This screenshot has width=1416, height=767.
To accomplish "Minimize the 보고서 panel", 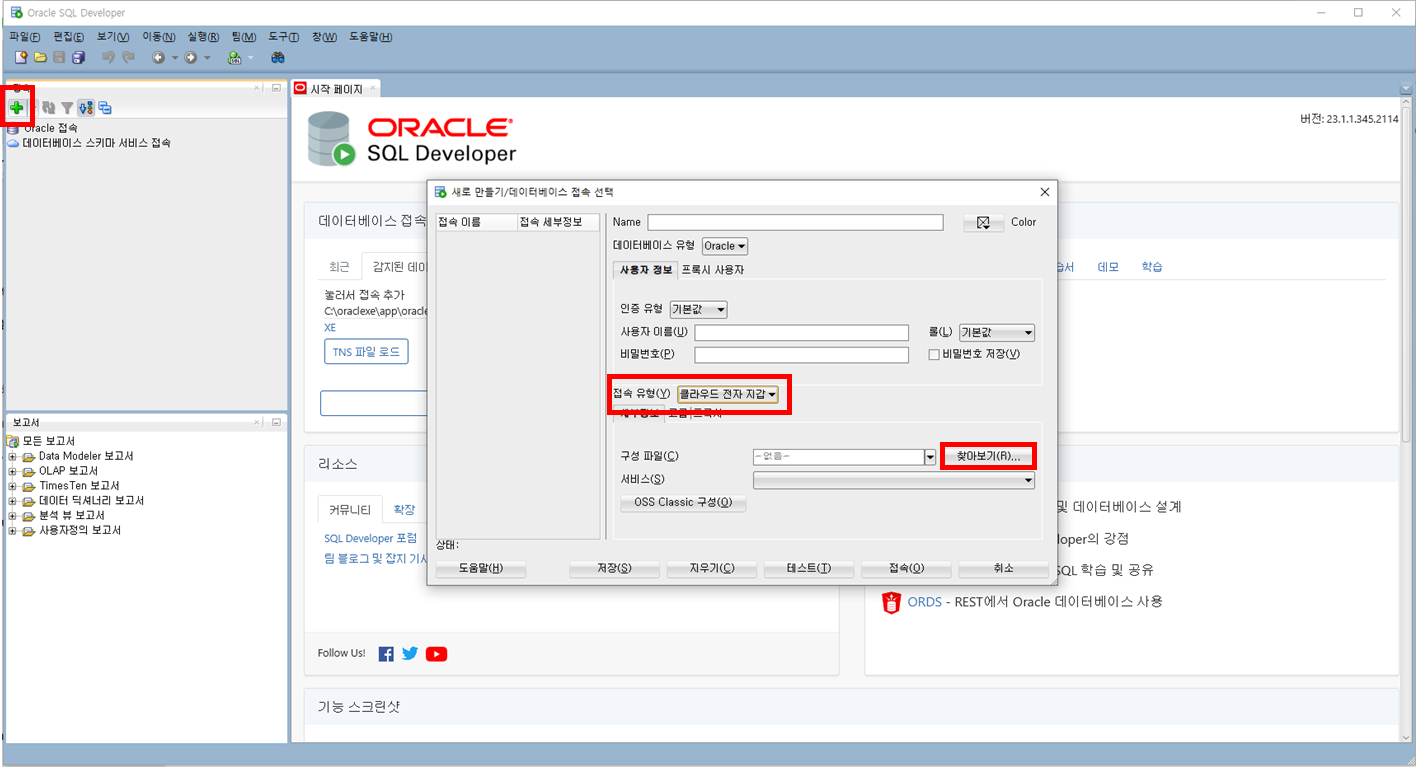I will click(x=276, y=422).
